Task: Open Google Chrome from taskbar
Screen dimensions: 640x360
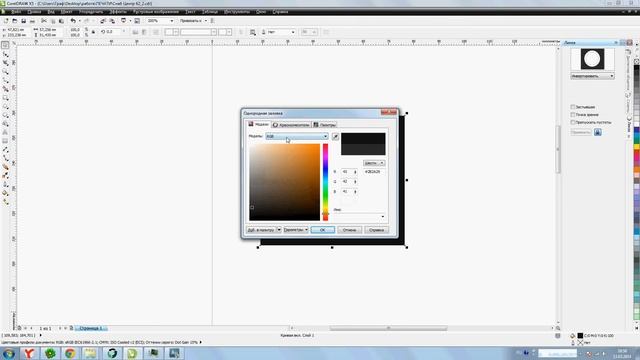Action: [70, 353]
